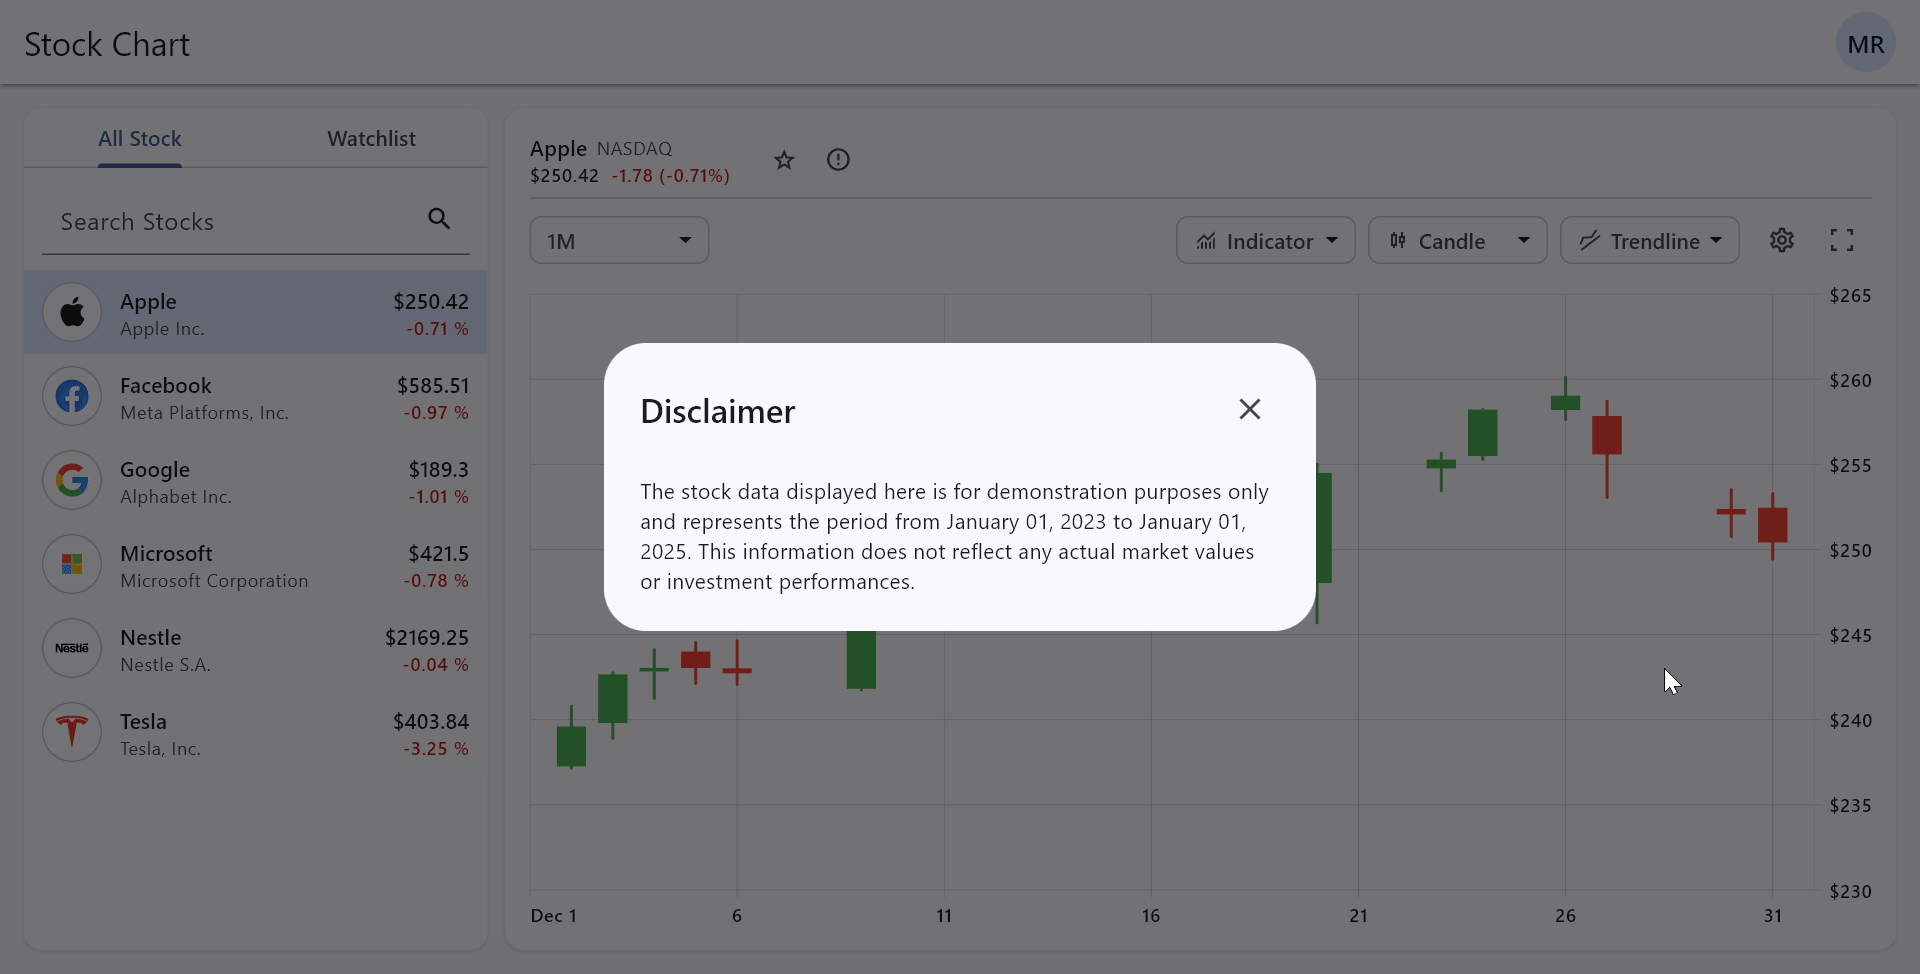Toggle Apple into the Watchlist with the star
The height and width of the screenshot is (974, 1920).
pyautogui.click(x=784, y=160)
